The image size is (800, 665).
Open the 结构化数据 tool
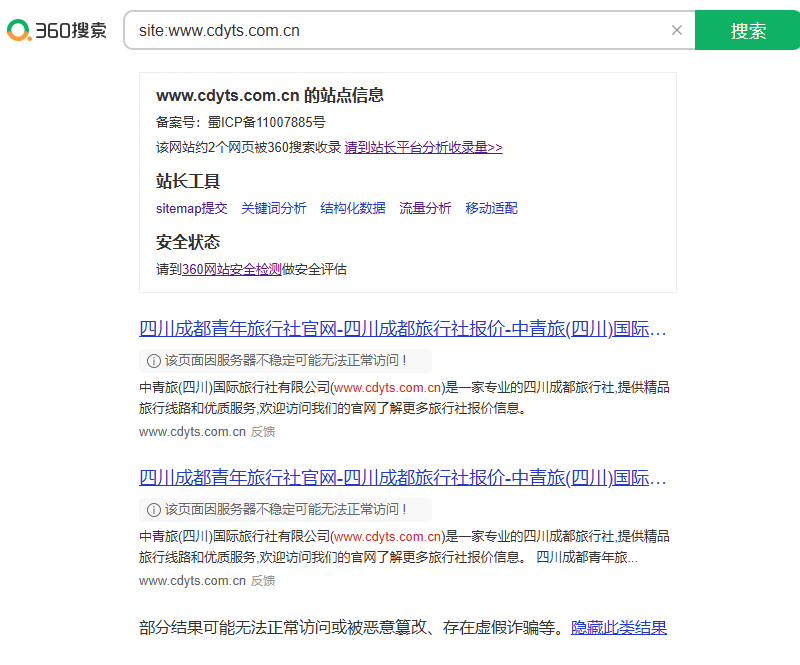(x=352, y=209)
